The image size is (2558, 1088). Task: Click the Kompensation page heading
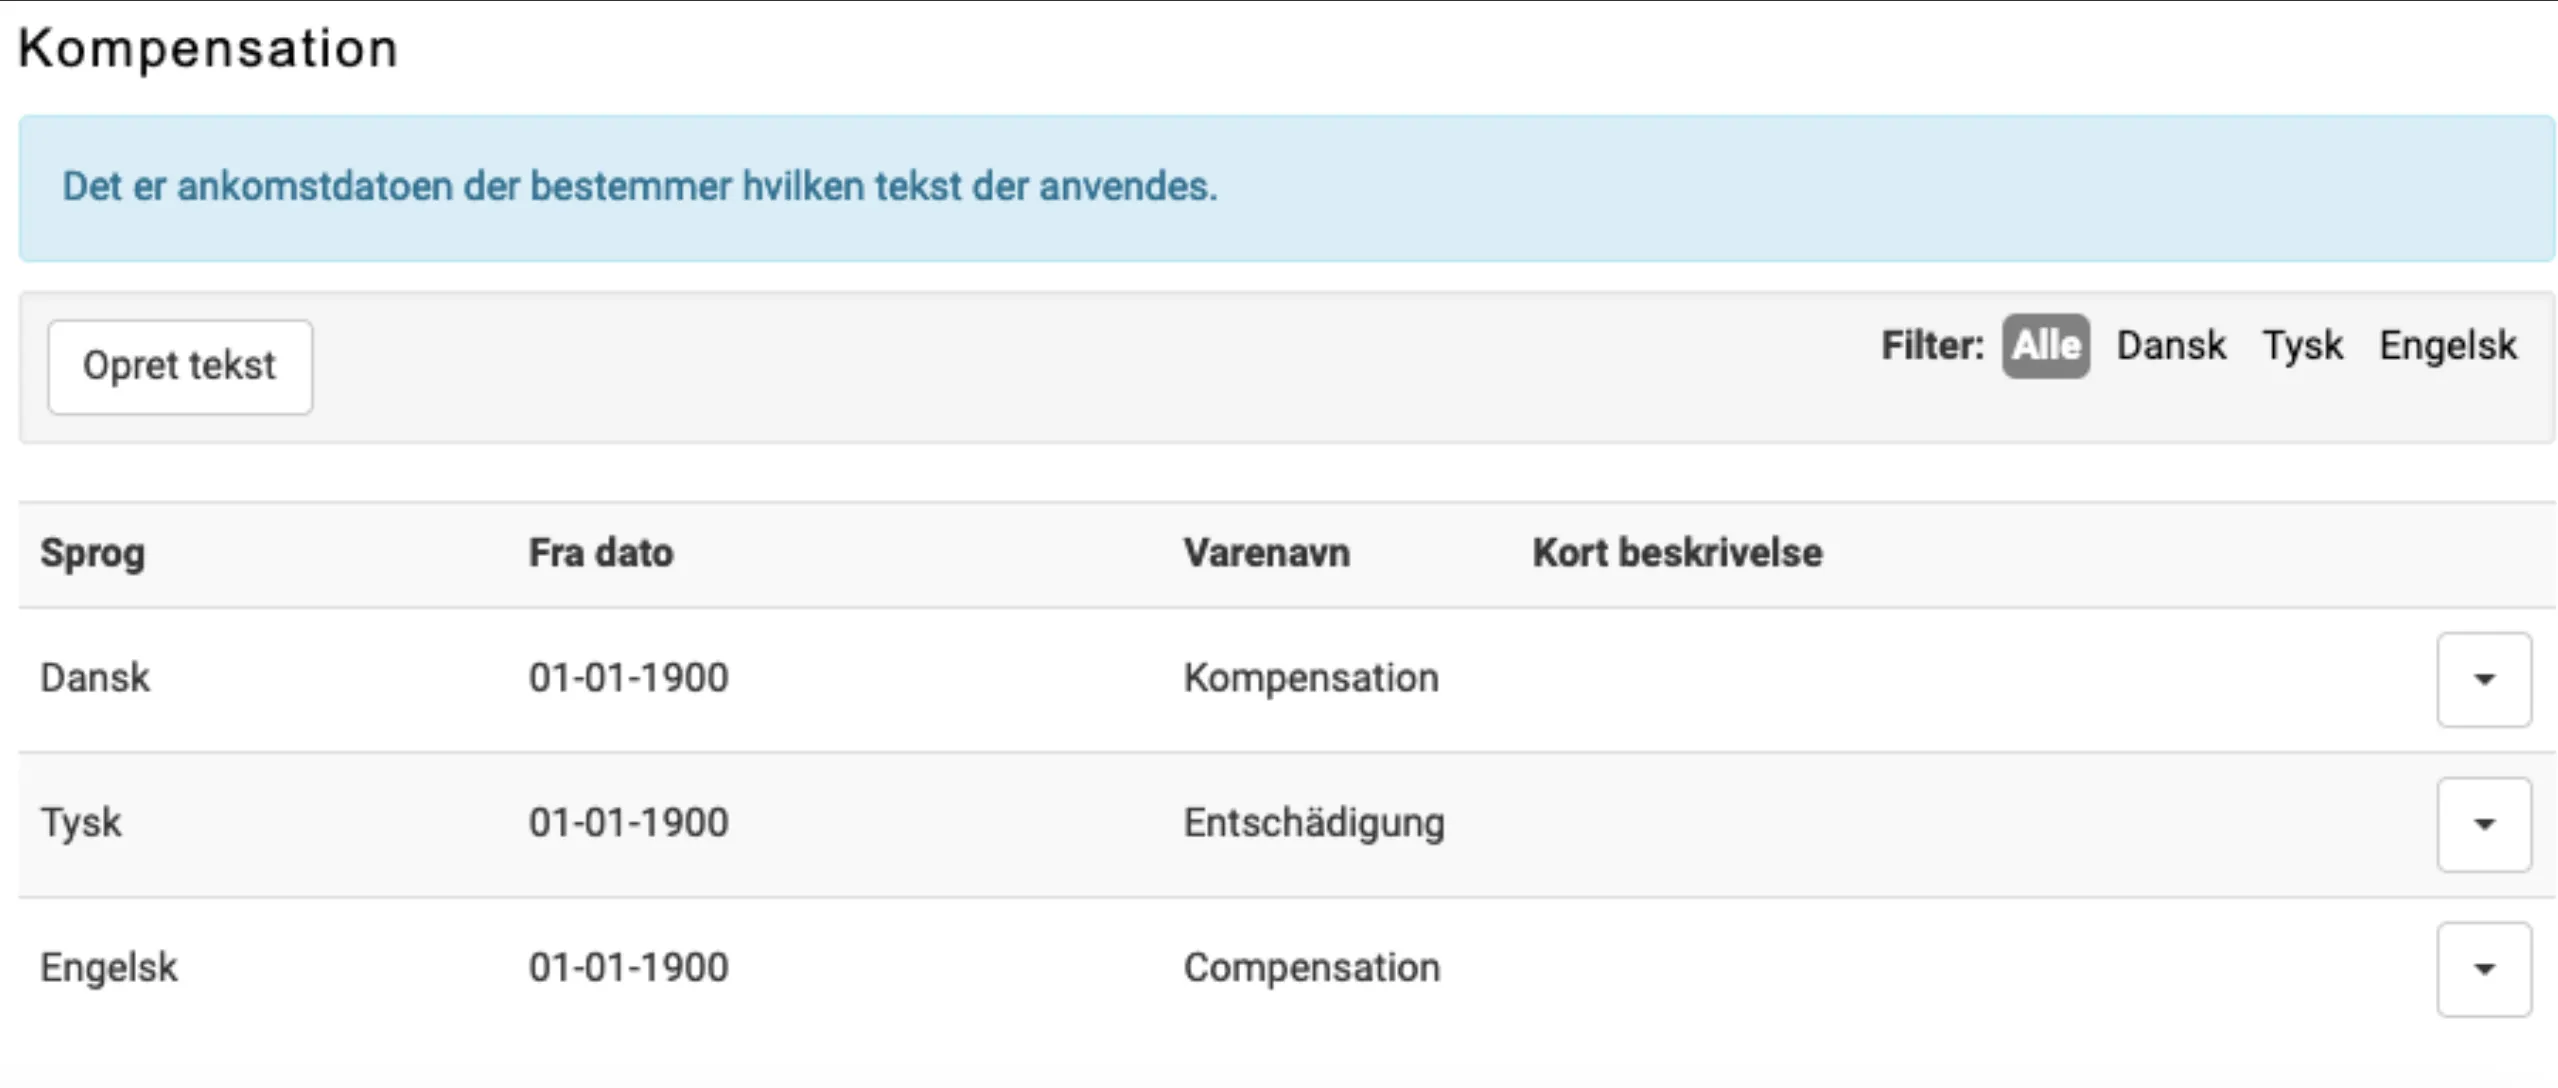(x=208, y=48)
